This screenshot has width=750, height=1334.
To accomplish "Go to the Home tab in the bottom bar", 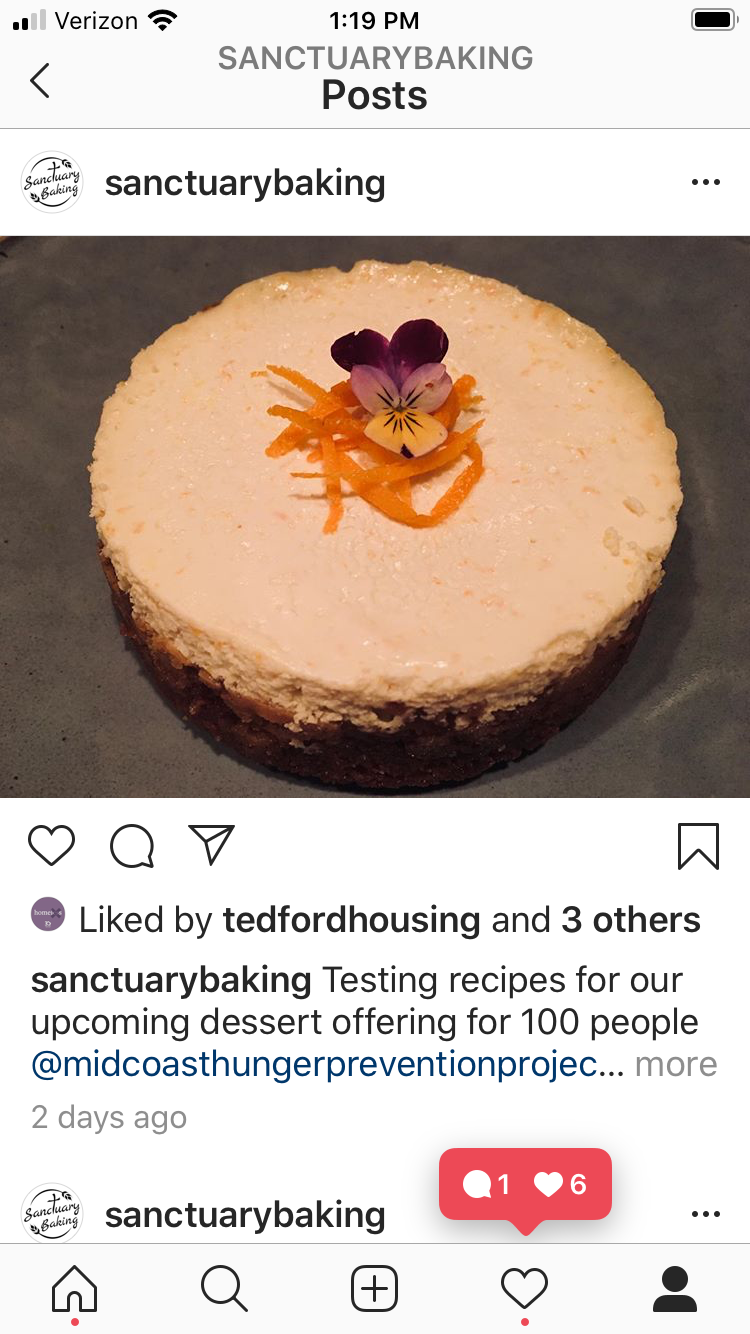I will pos(75,1288).
